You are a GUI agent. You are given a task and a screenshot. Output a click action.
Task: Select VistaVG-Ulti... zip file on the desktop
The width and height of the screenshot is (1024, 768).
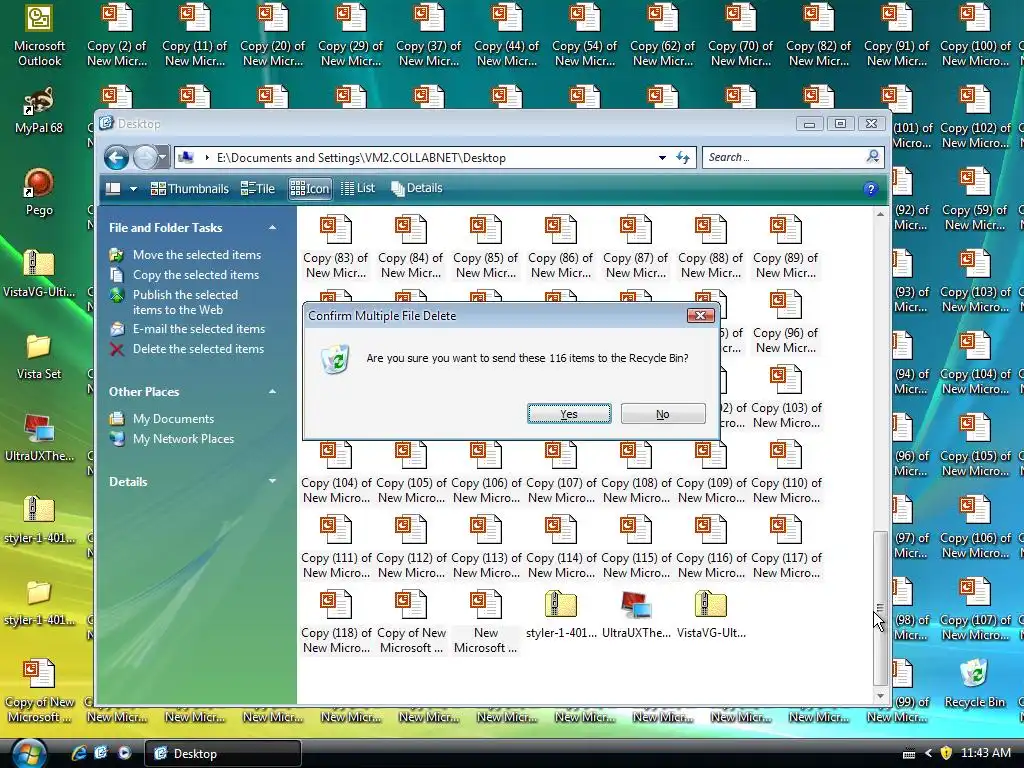[39, 274]
